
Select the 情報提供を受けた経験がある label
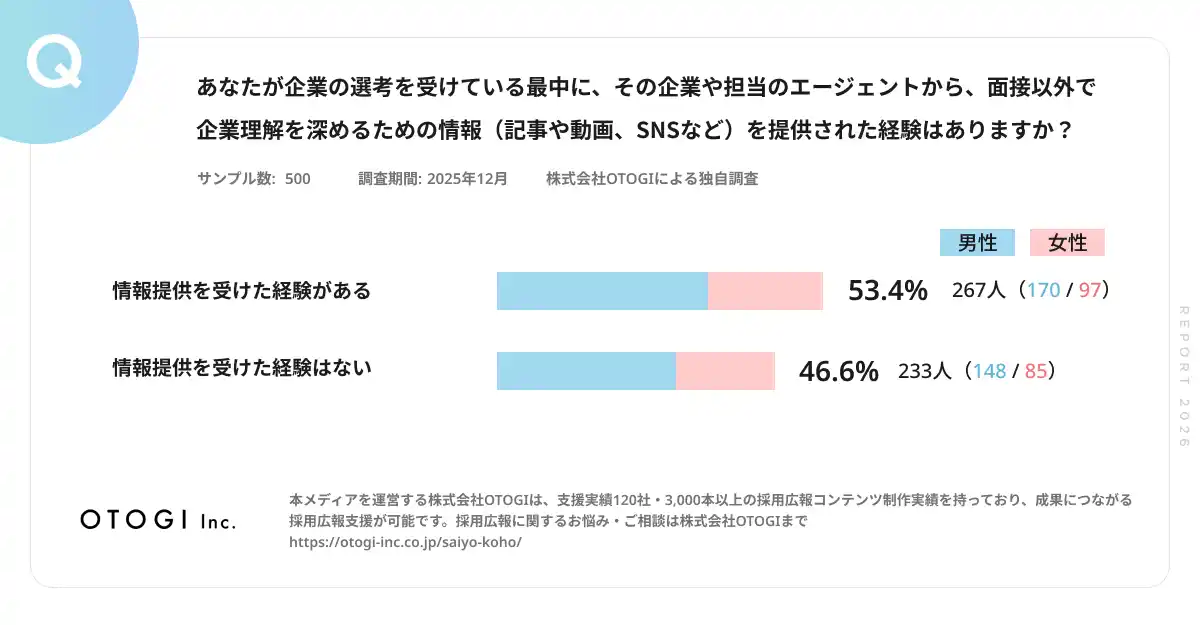coord(242,291)
